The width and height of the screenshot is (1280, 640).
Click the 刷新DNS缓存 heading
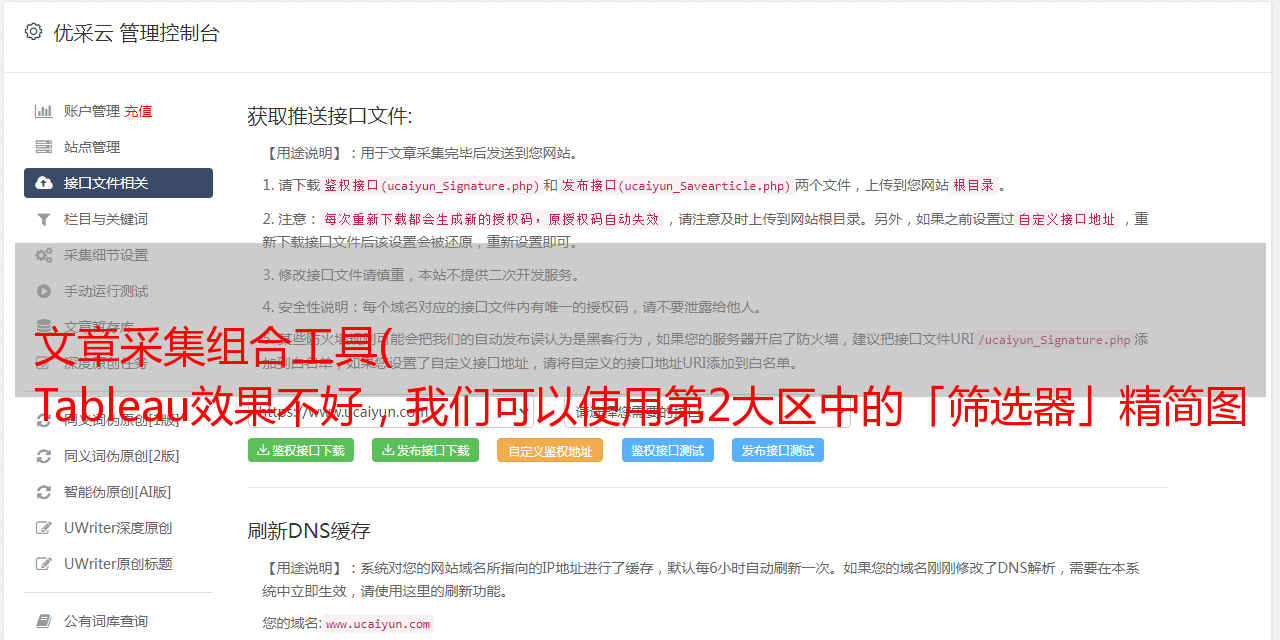(x=309, y=530)
